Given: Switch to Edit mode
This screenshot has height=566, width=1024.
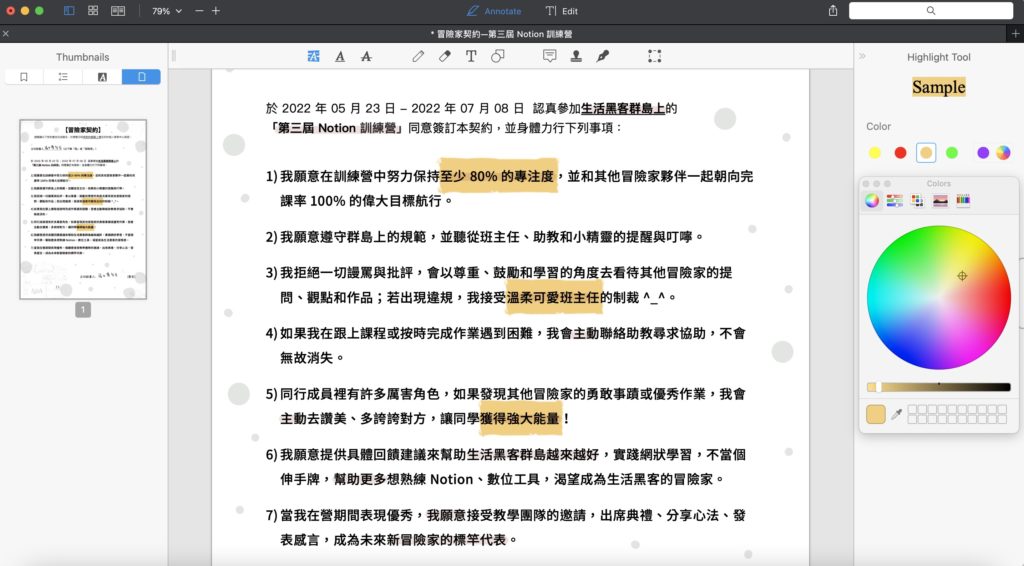Looking at the screenshot, I should tap(562, 11).
